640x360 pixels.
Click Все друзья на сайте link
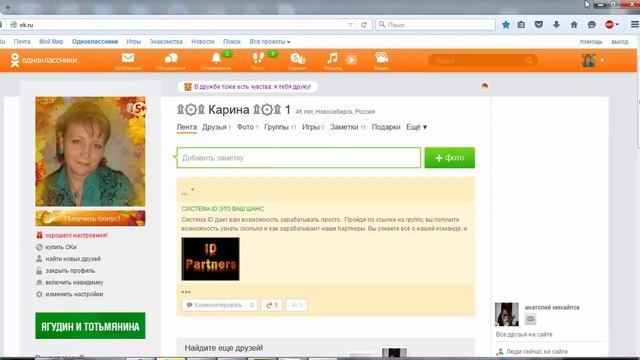click(x=524, y=334)
